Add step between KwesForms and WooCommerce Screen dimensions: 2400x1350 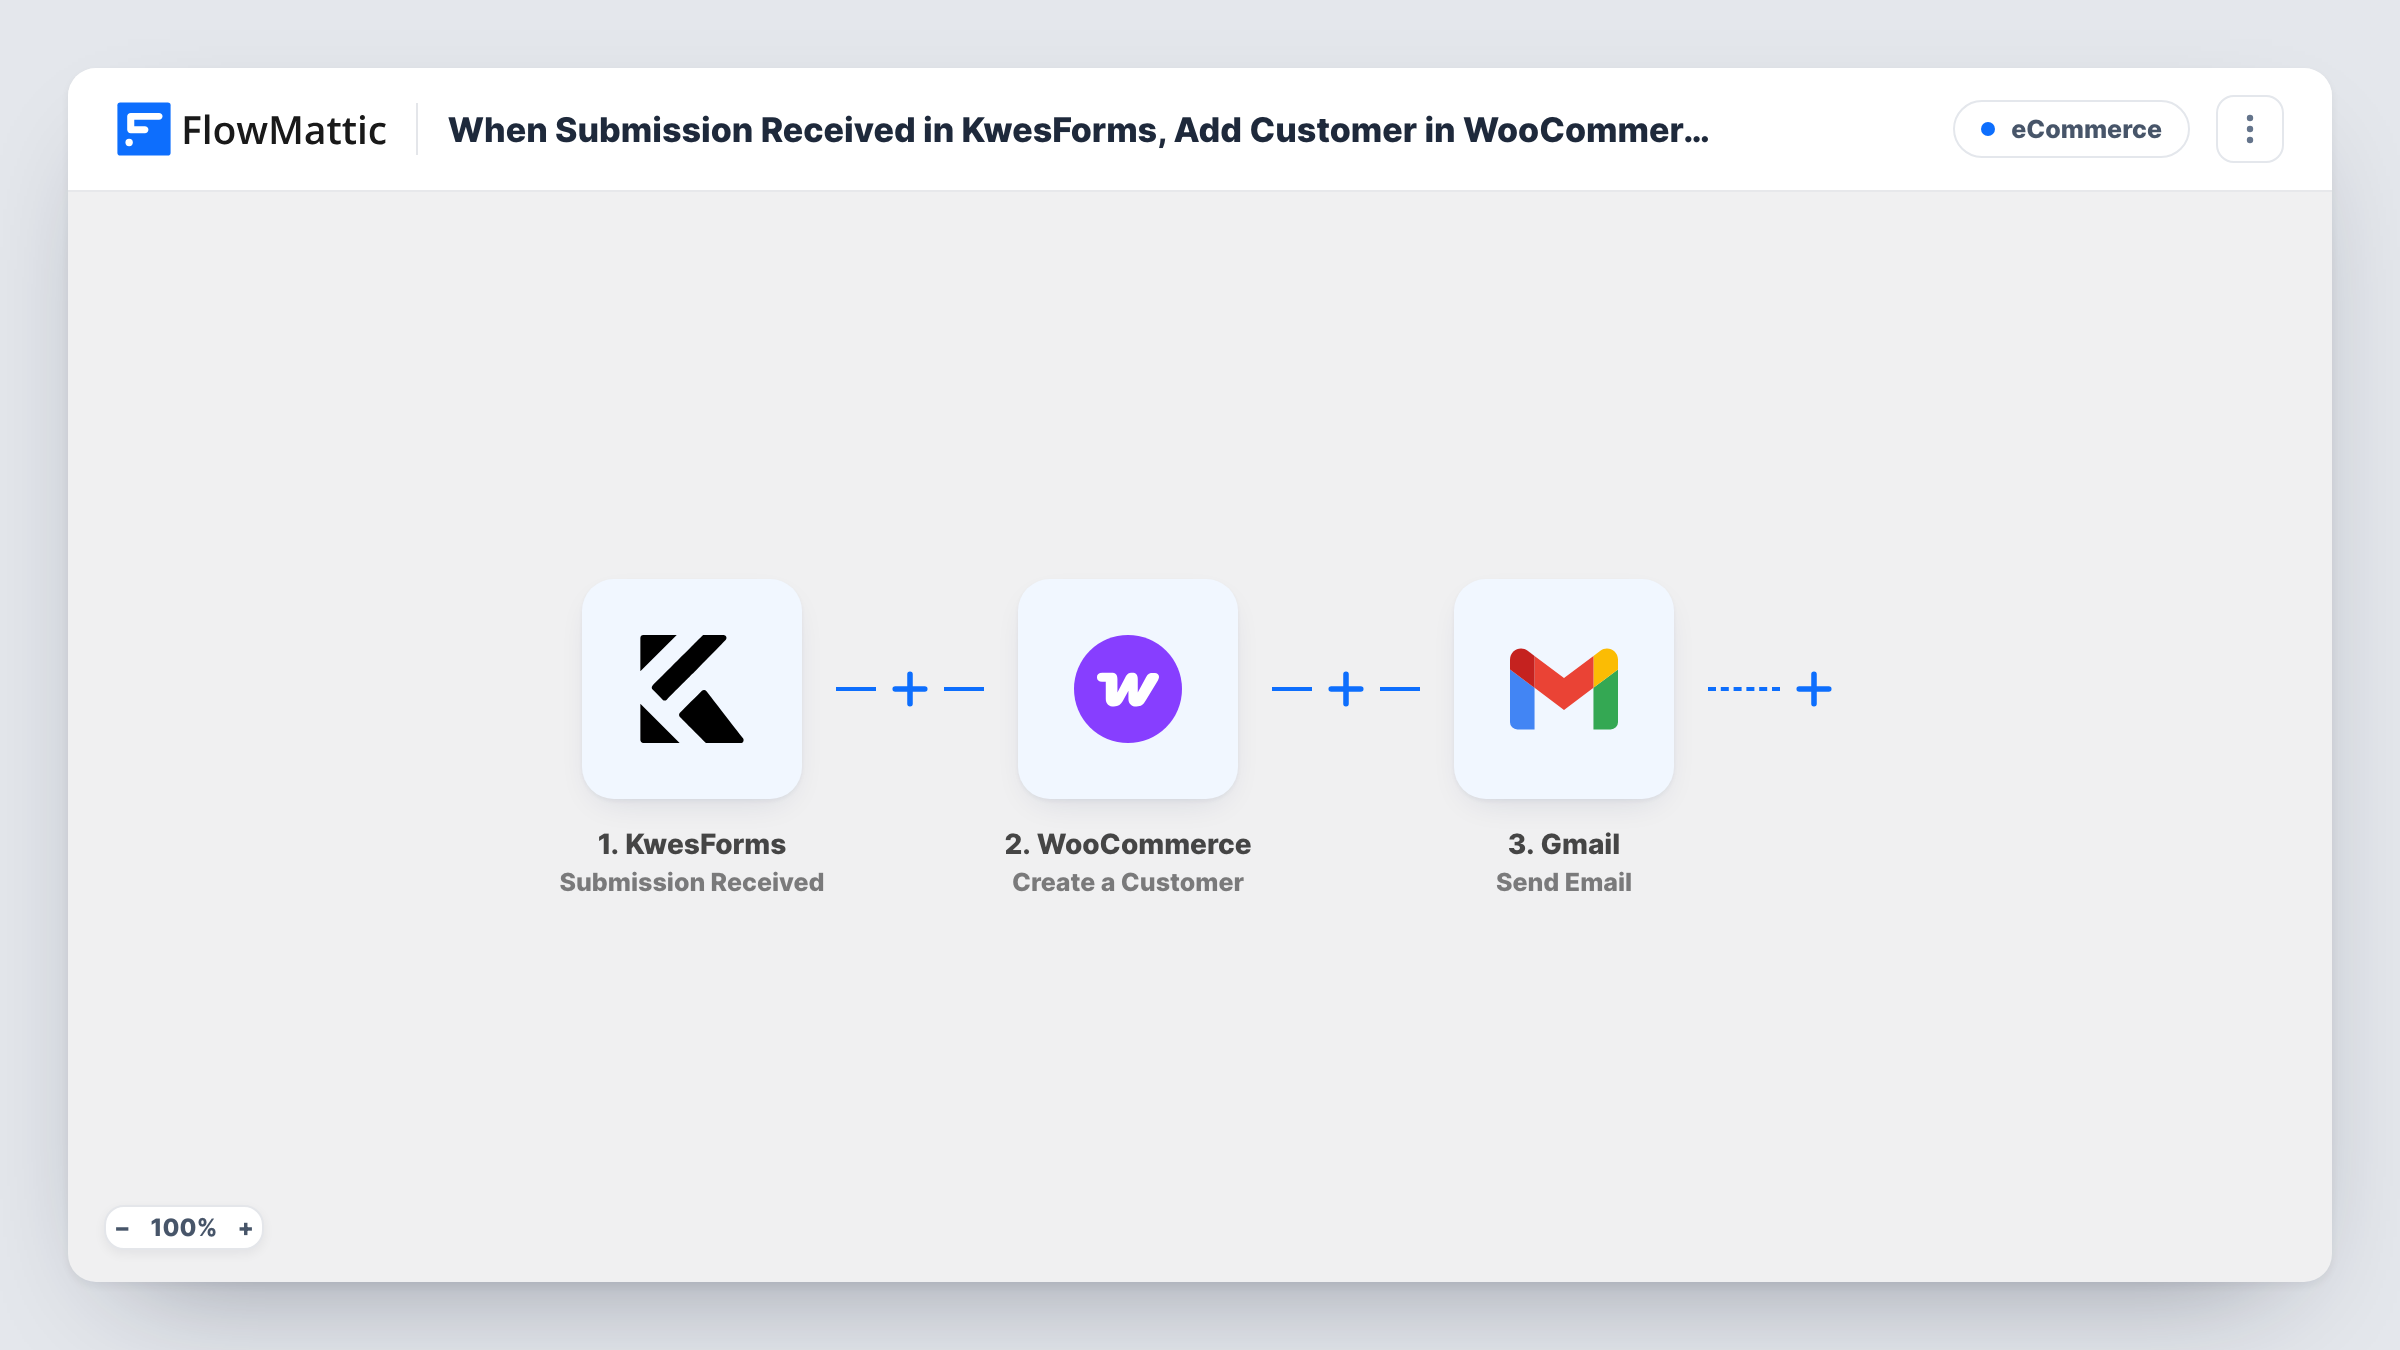[x=910, y=689]
